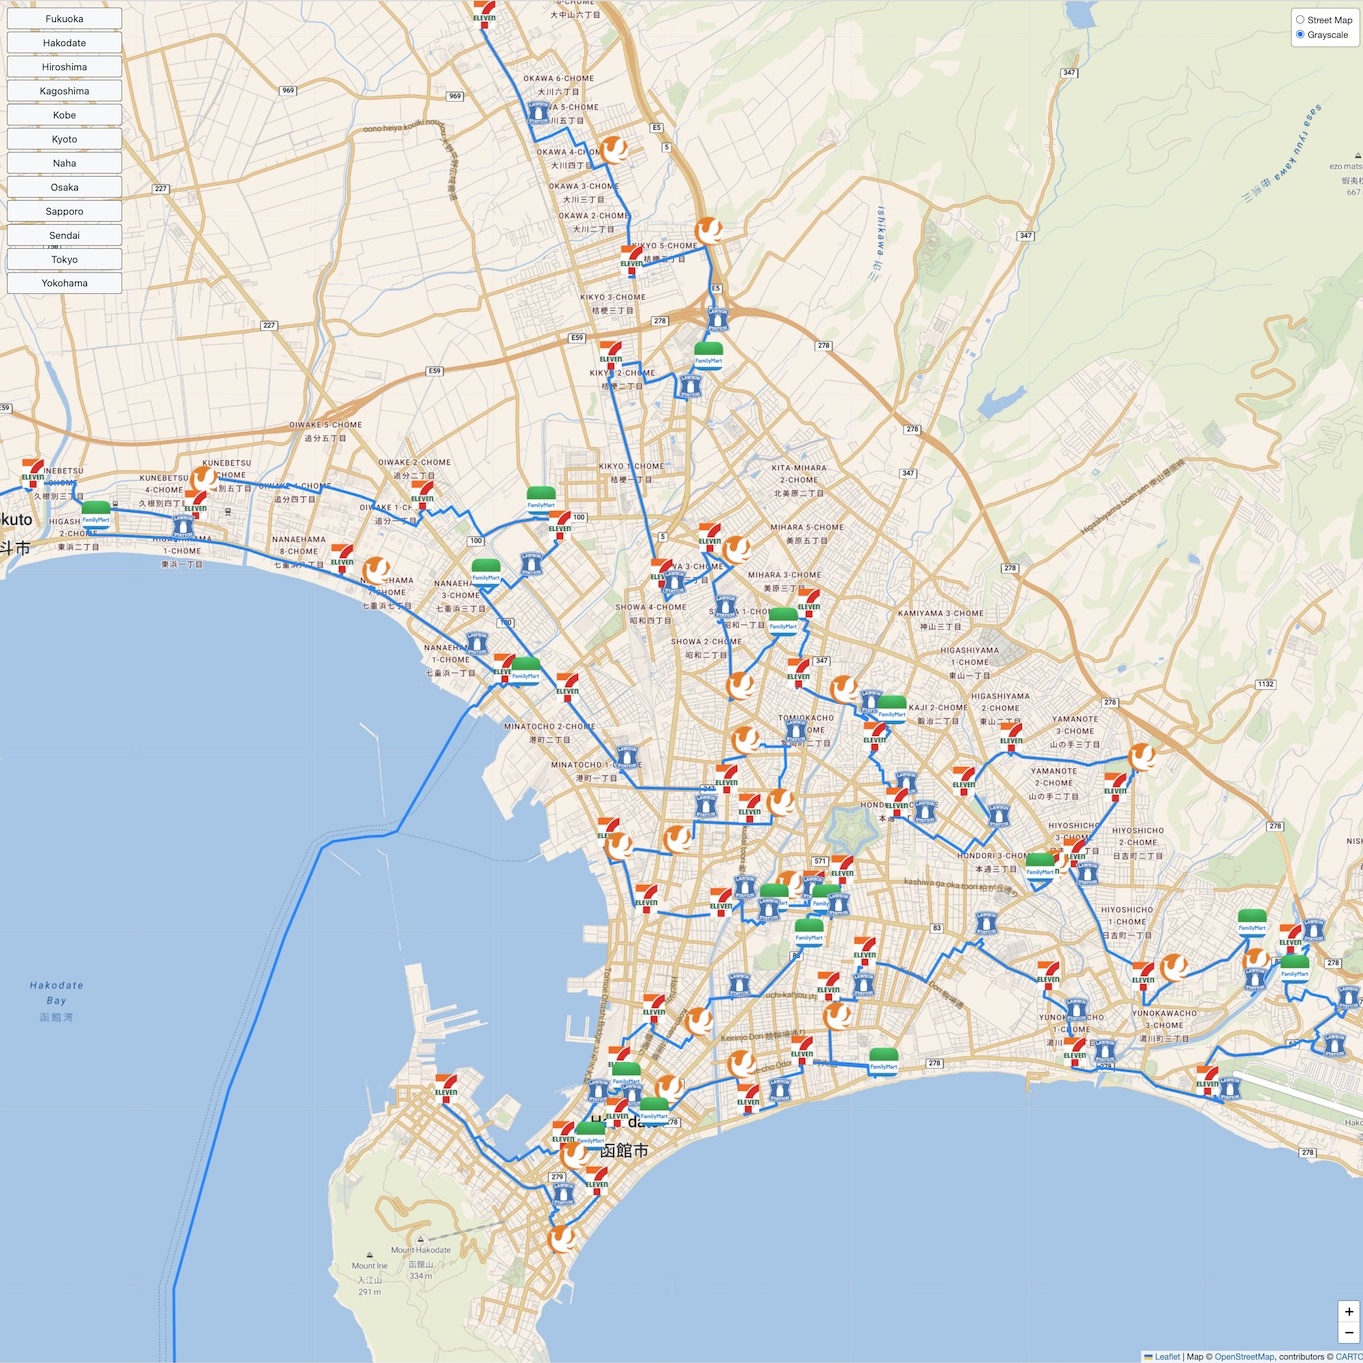Jump to Hakodate from the city list
This screenshot has height=1363, width=1363.
[x=64, y=43]
